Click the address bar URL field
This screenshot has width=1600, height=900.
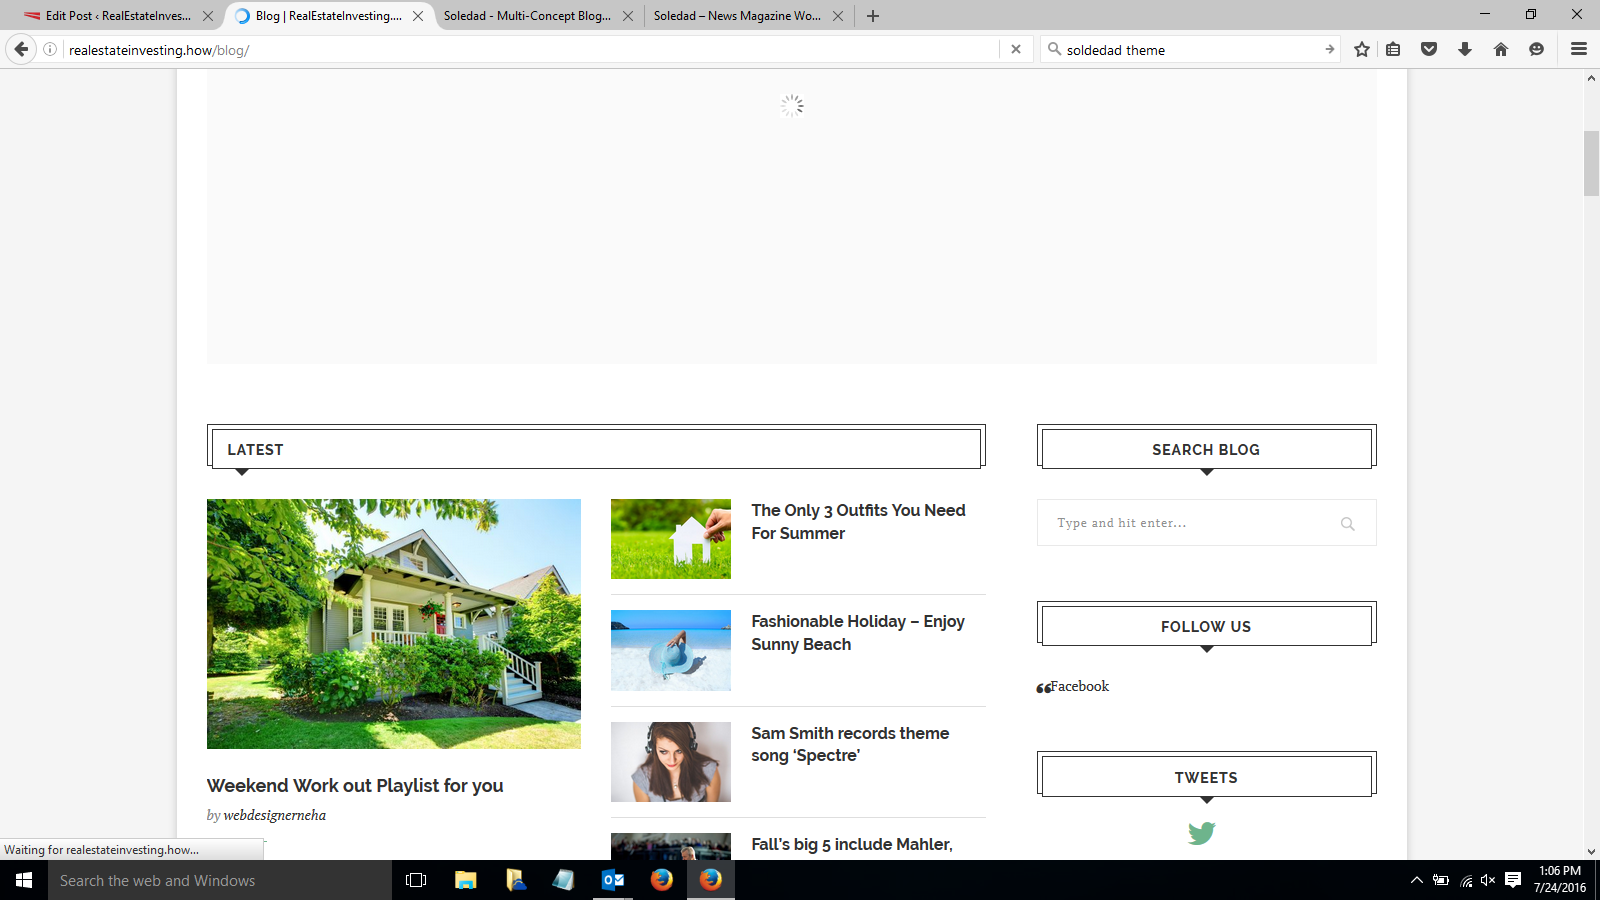530,49
